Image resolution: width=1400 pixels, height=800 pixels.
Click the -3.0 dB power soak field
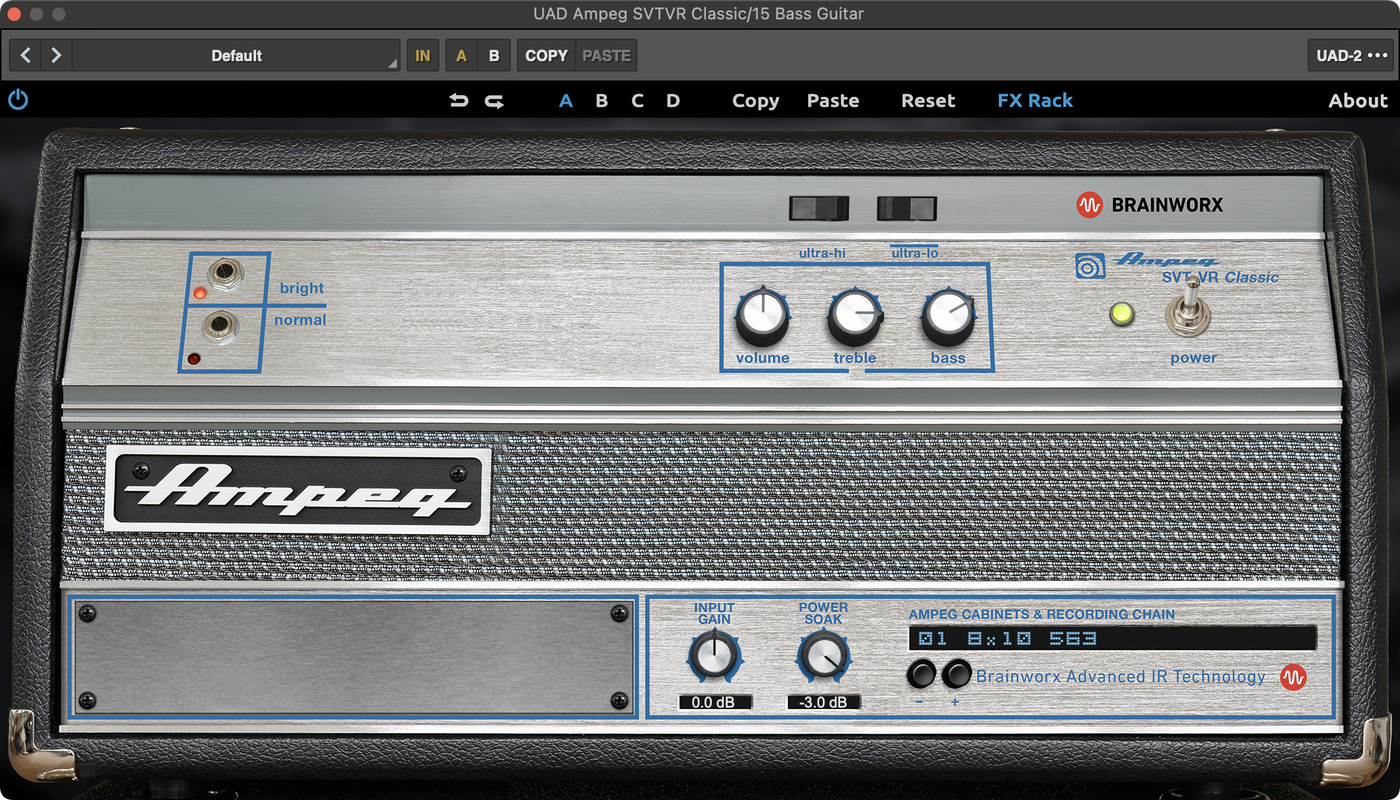pyautogui.click(x=823, y=702)
